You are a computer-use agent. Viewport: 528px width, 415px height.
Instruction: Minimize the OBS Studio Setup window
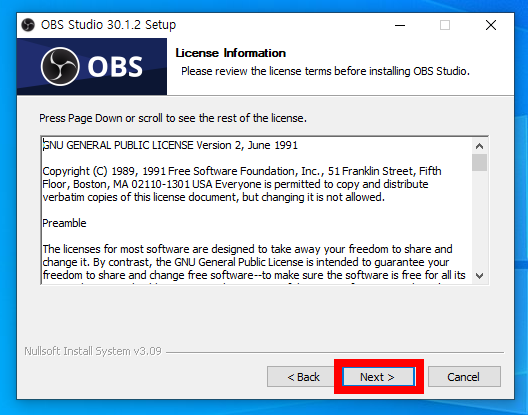coord(400,25)
